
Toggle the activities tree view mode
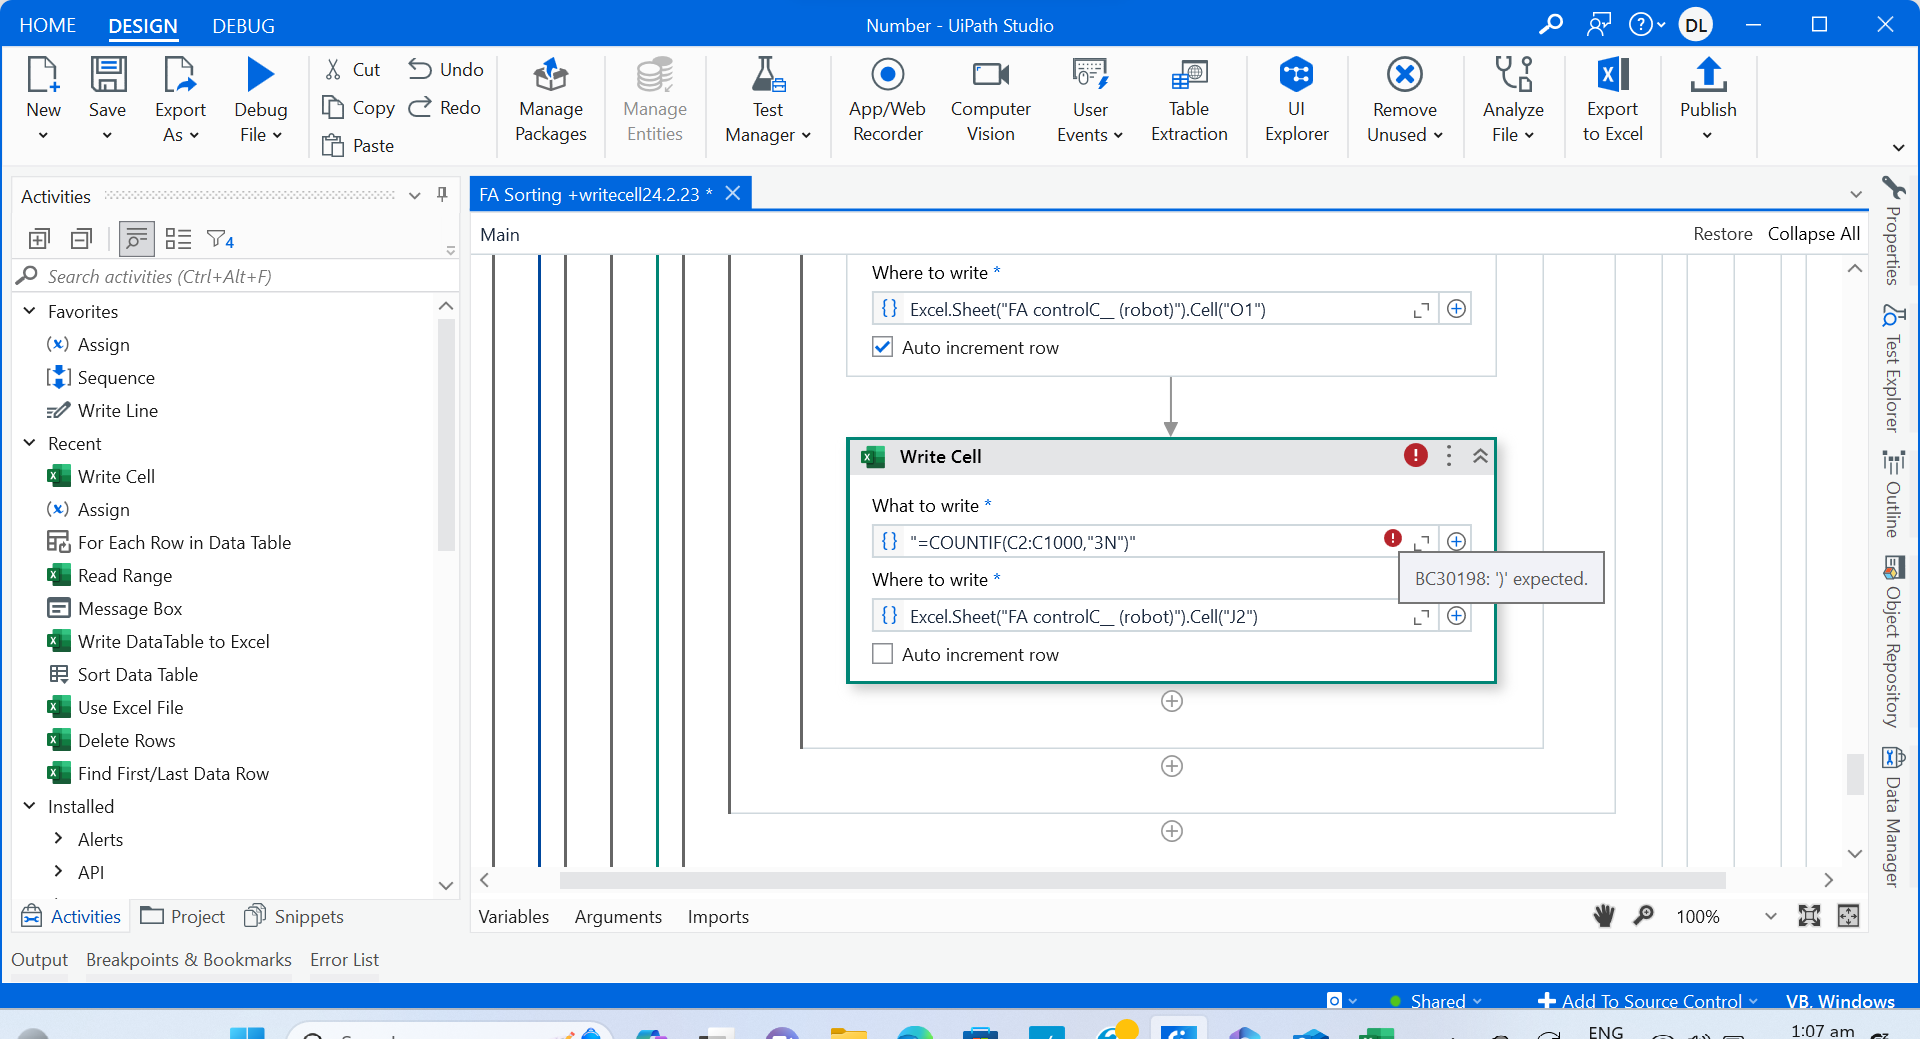coord(136,239)
